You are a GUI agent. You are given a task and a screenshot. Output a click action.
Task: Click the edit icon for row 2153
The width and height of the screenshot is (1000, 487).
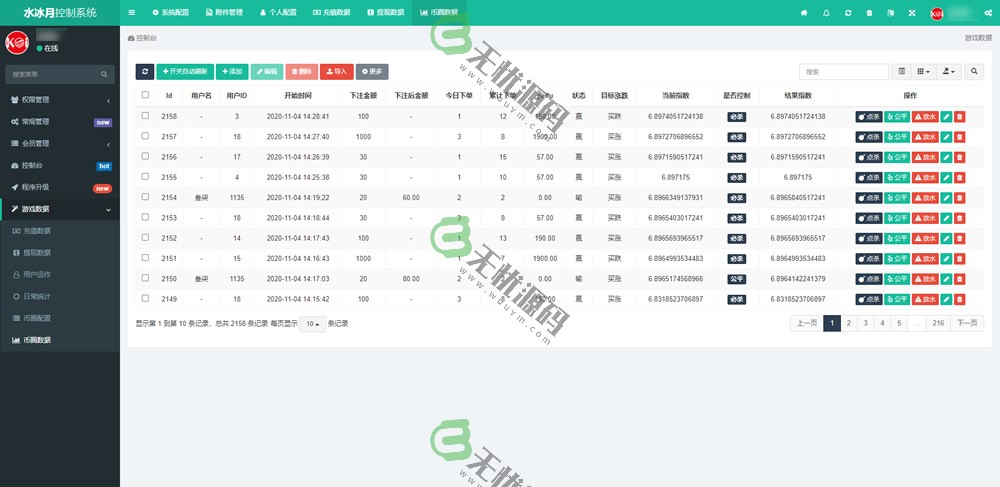click(946, 218)
